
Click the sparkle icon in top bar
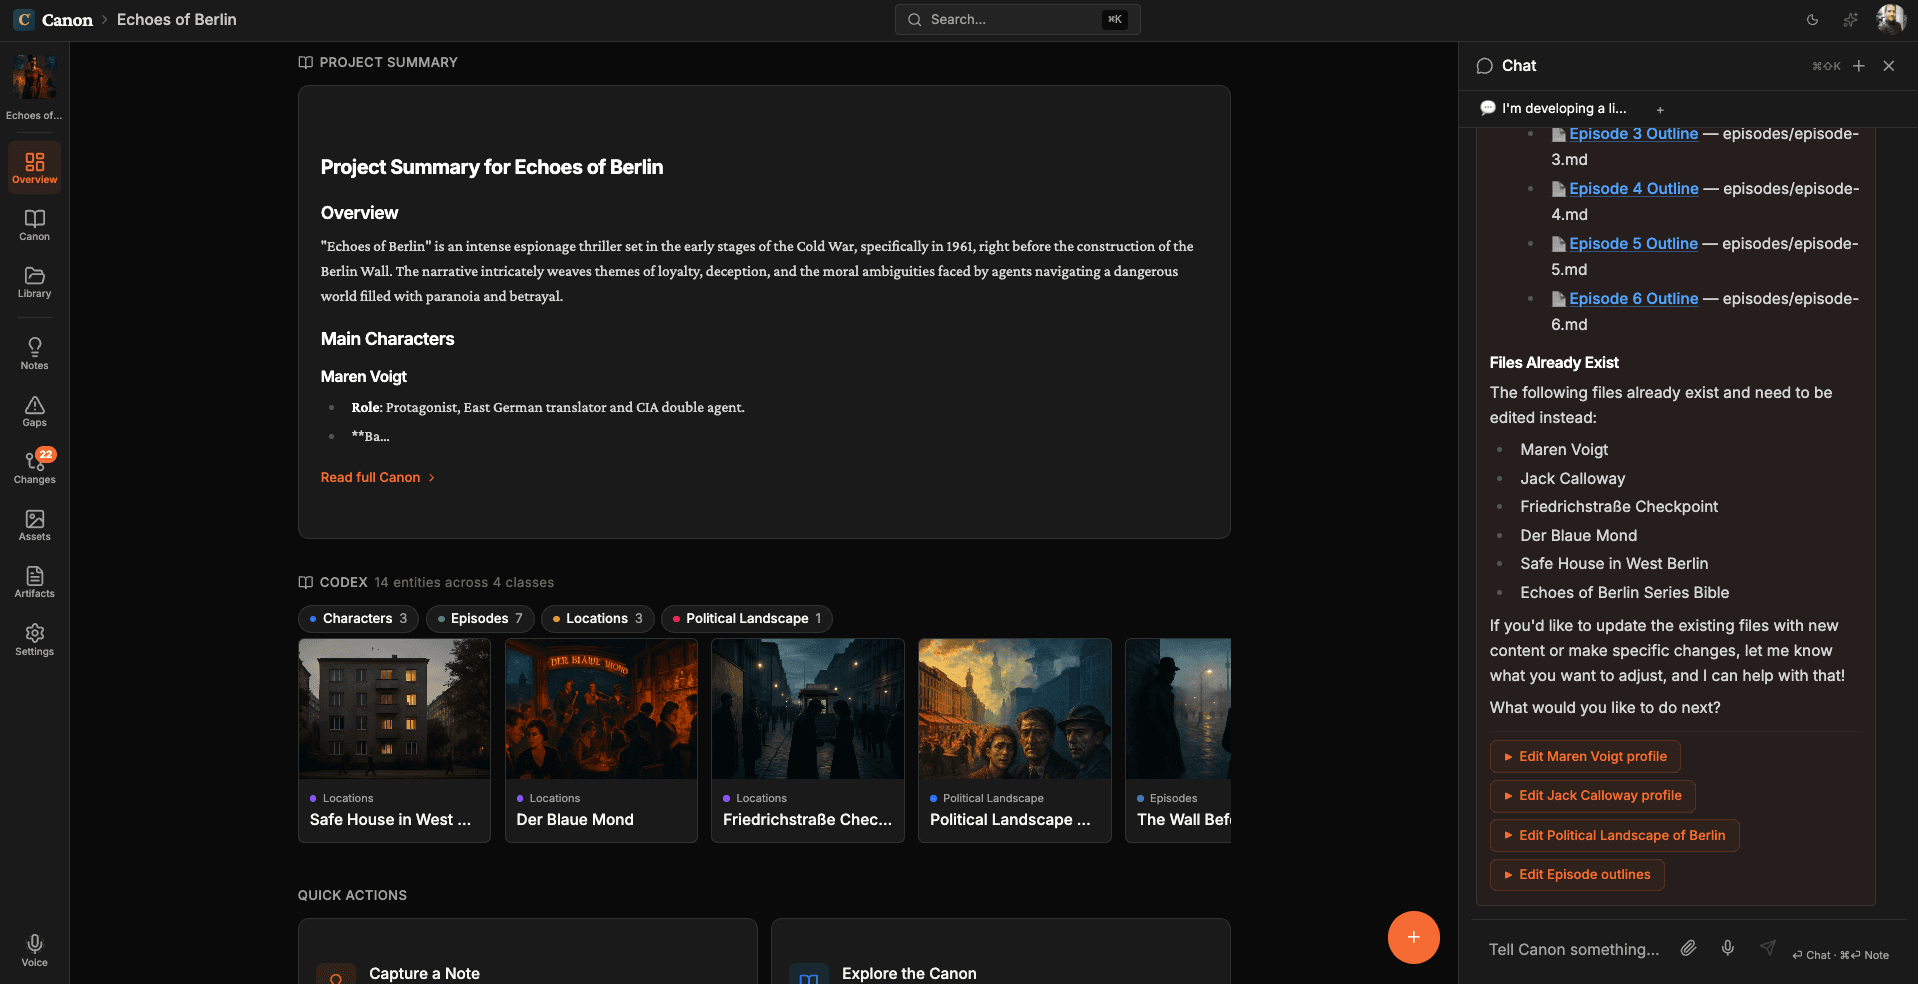click(x=1851, y=20)
